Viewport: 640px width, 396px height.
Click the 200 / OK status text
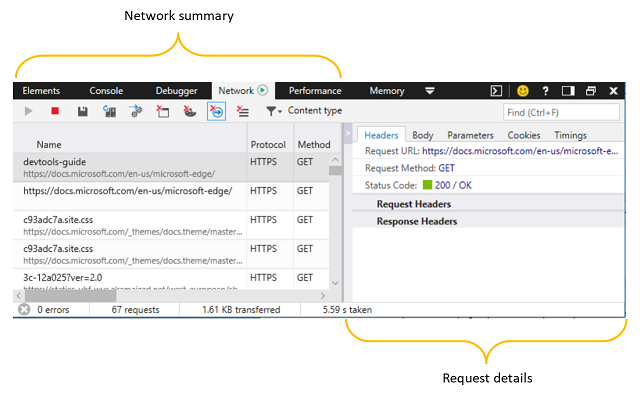[453, 185]
